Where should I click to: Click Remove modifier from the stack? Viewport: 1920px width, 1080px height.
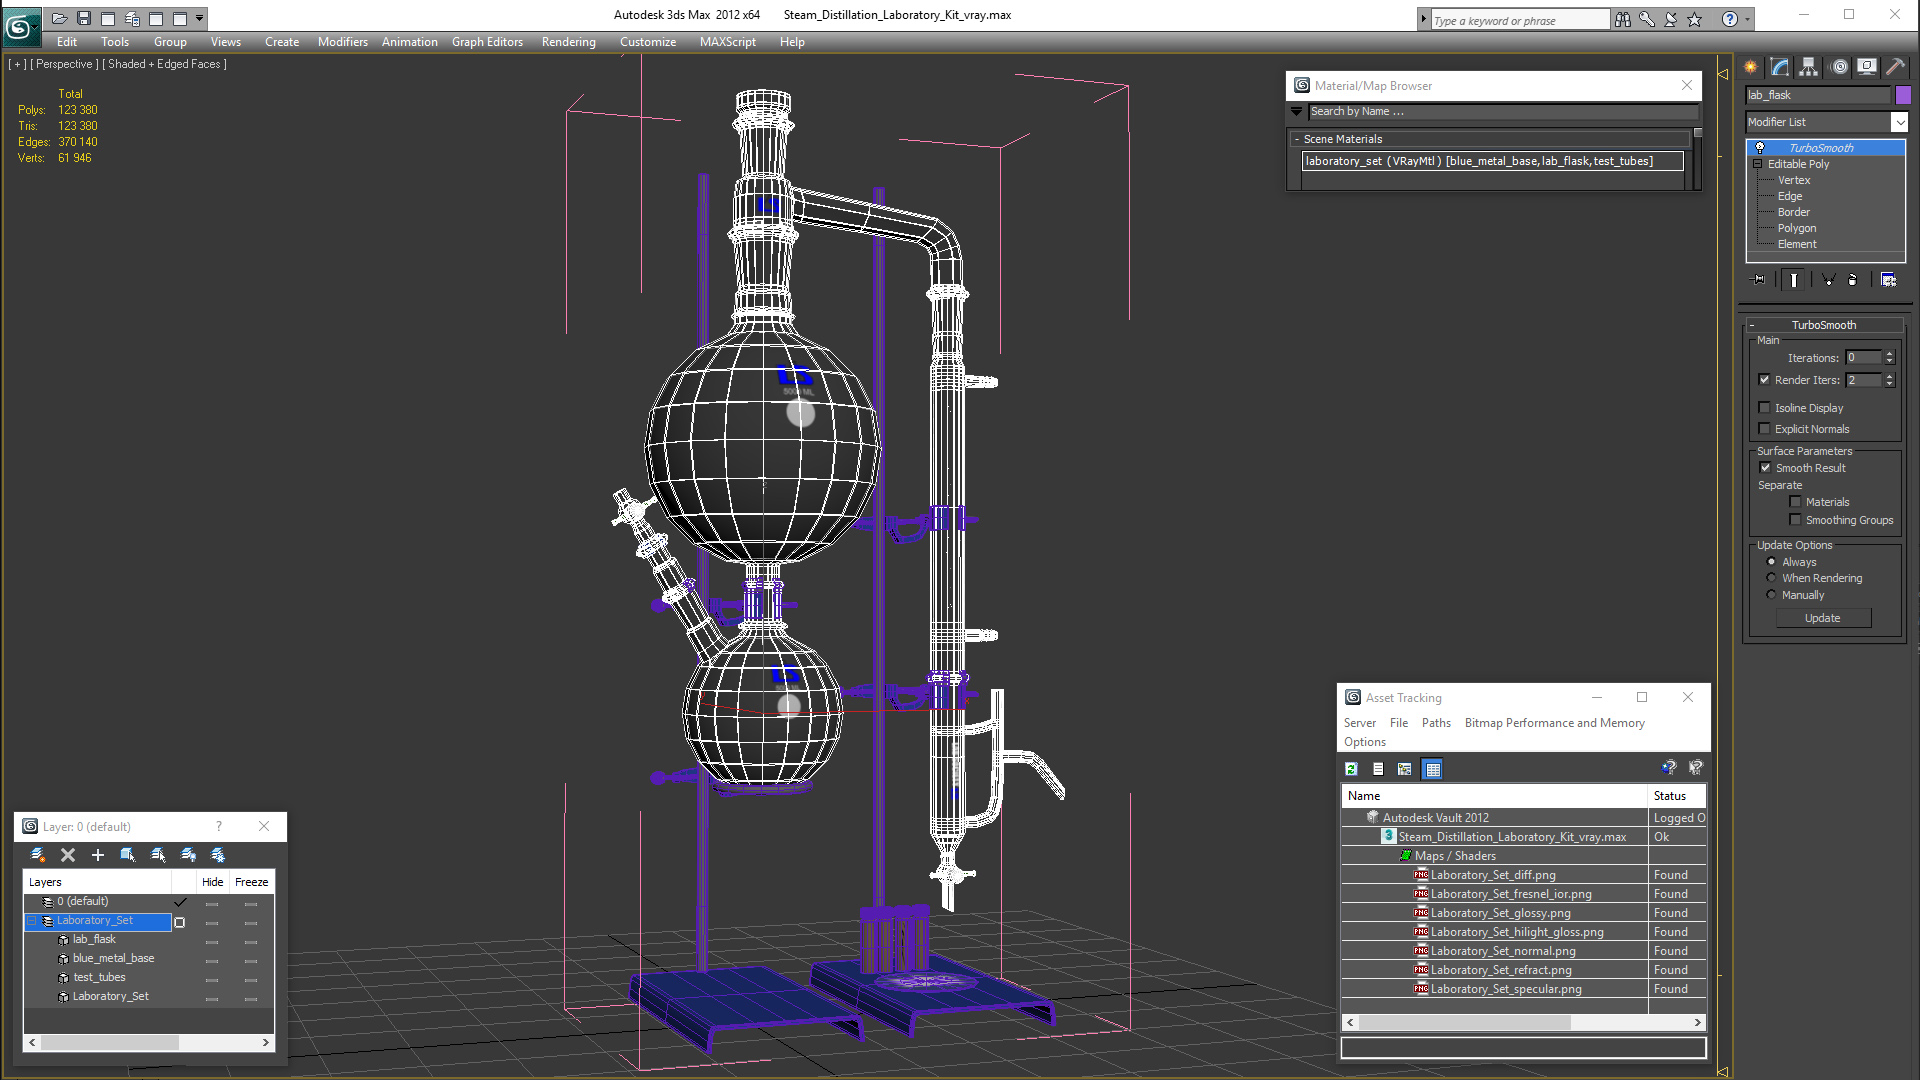(1852, 280)
